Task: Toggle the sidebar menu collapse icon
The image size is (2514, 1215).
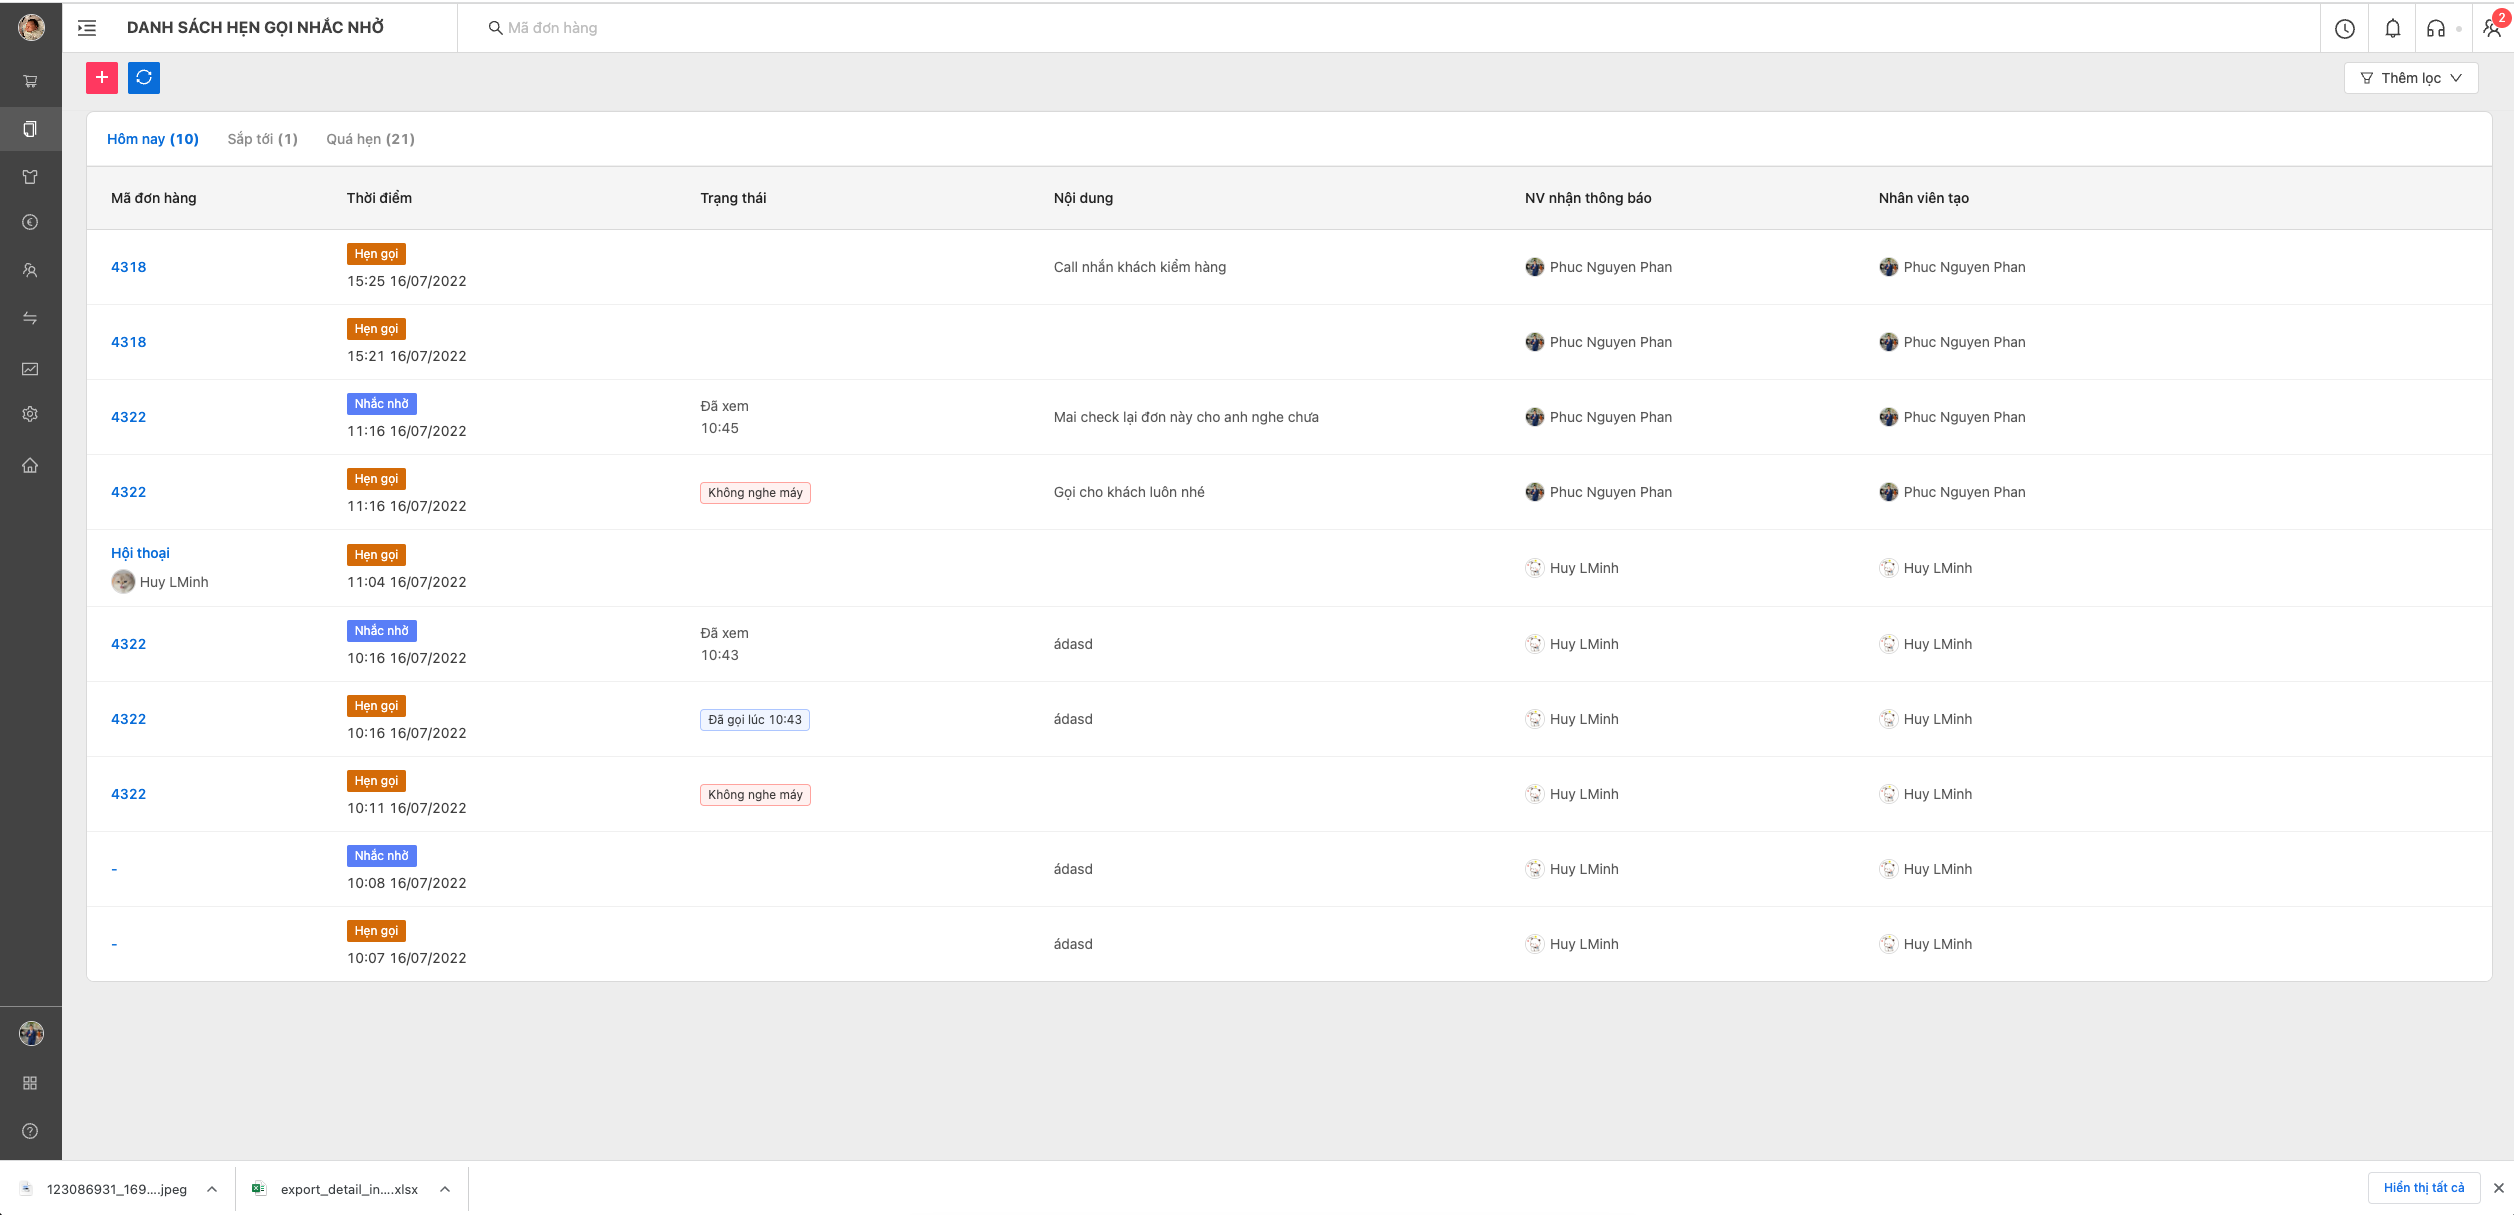Action: click(87, 28)
